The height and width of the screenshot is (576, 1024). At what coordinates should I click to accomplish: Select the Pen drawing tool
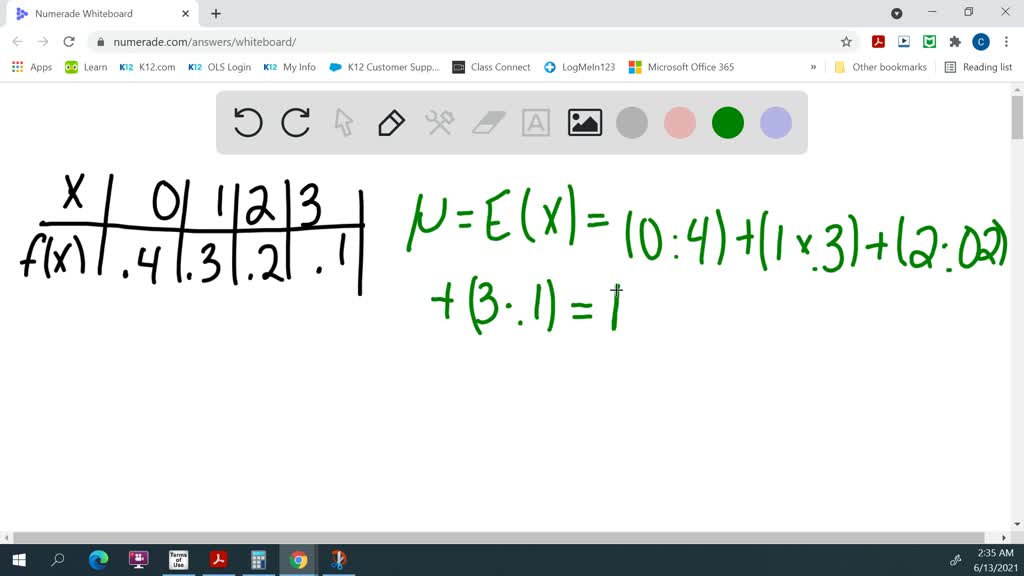coord(390,122)
